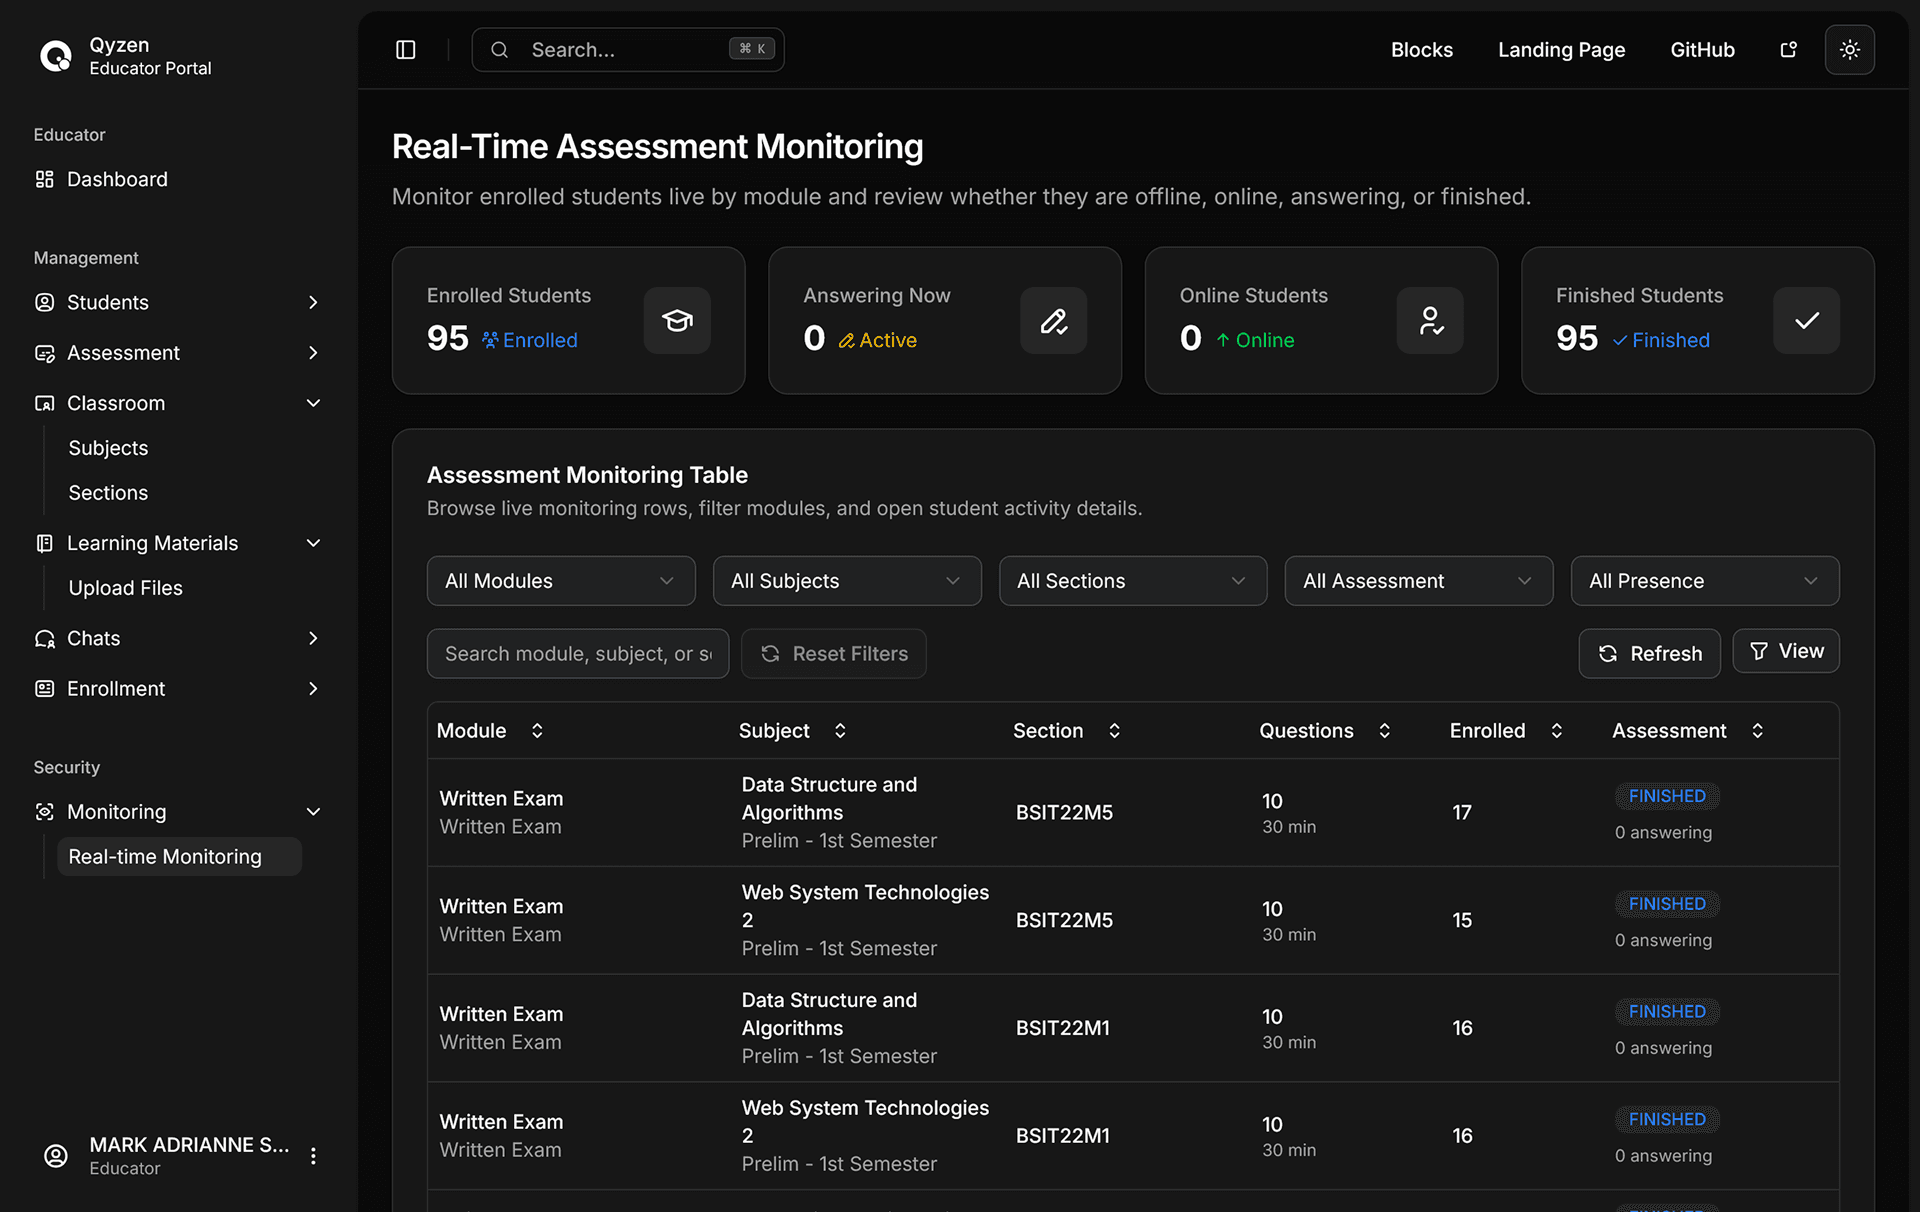Open the user options three-dot menu
Viewport: 1920px width, 1212px height.
tap(314, 1156)
